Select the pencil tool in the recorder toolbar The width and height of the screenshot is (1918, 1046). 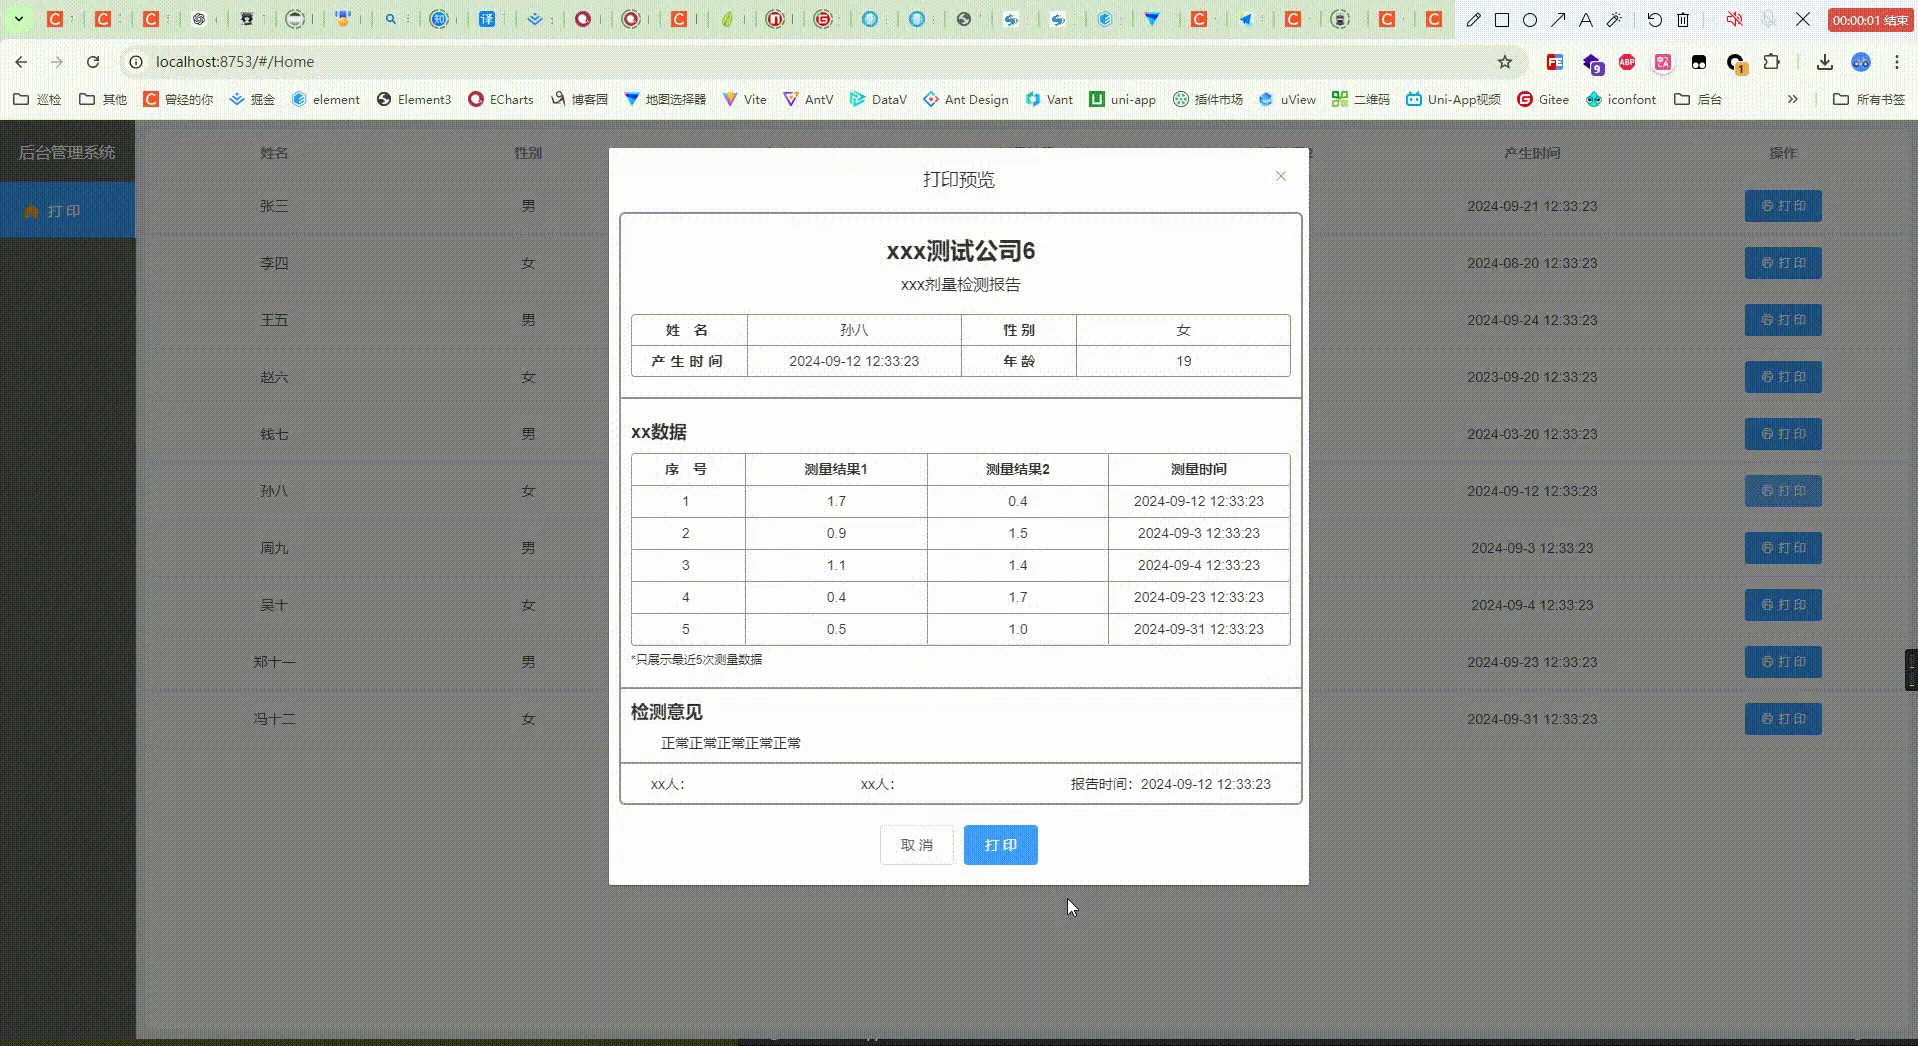1473,19
